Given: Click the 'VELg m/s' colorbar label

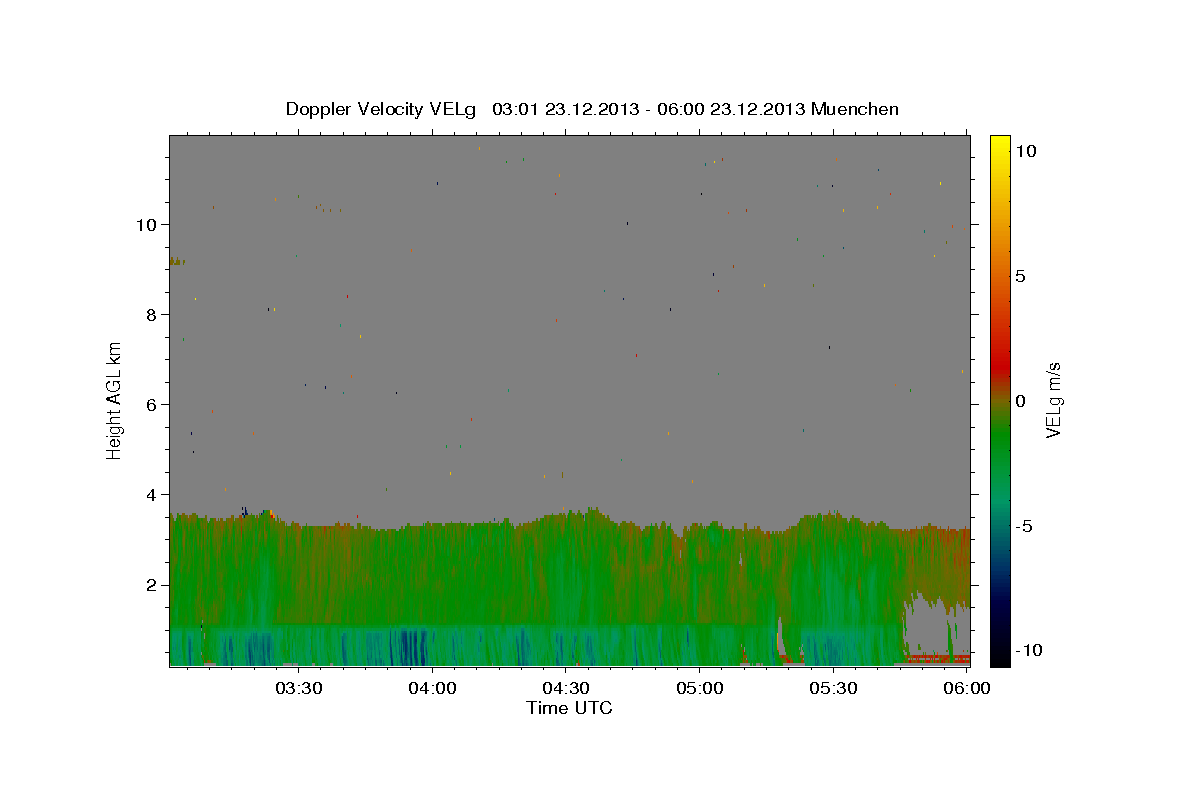Looking at the screenshot, I should (x=1053, y=400).
